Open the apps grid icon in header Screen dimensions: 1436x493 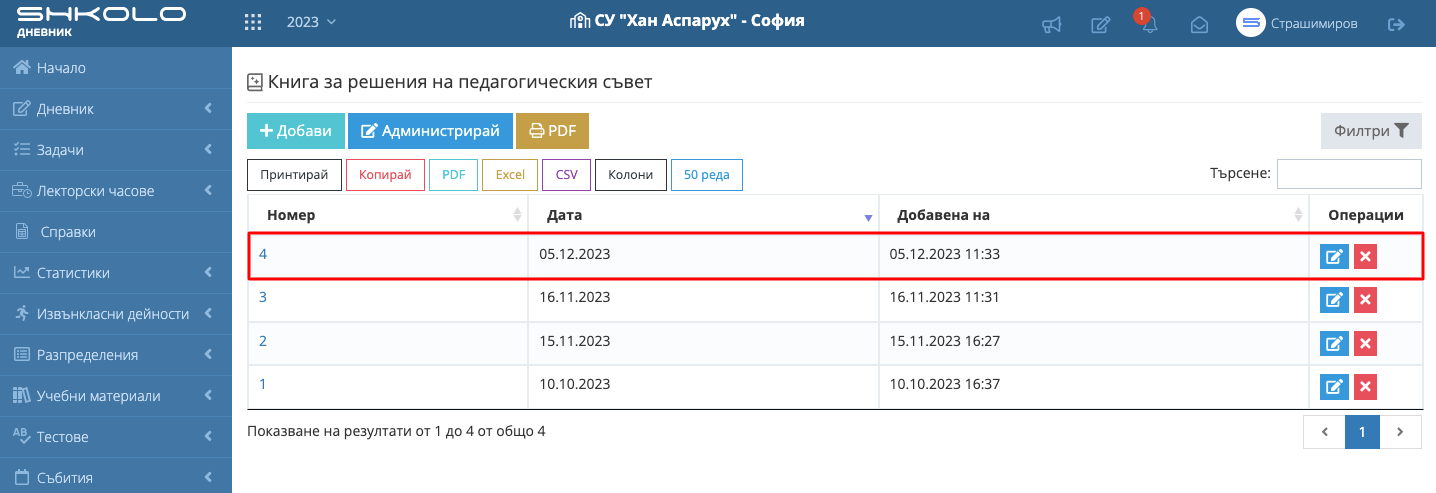[x=254, y=22]
